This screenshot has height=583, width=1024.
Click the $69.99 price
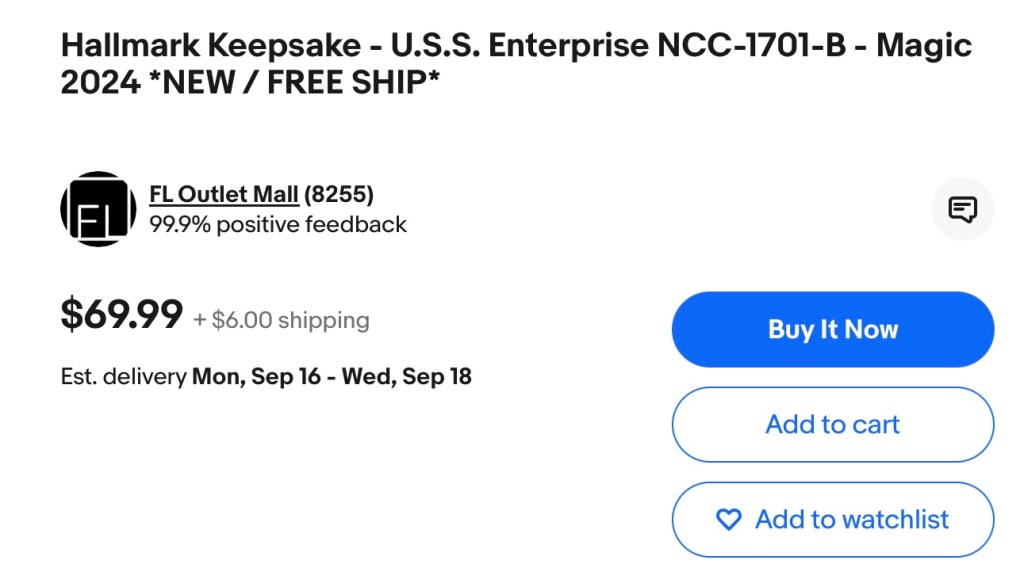(122, 314)
